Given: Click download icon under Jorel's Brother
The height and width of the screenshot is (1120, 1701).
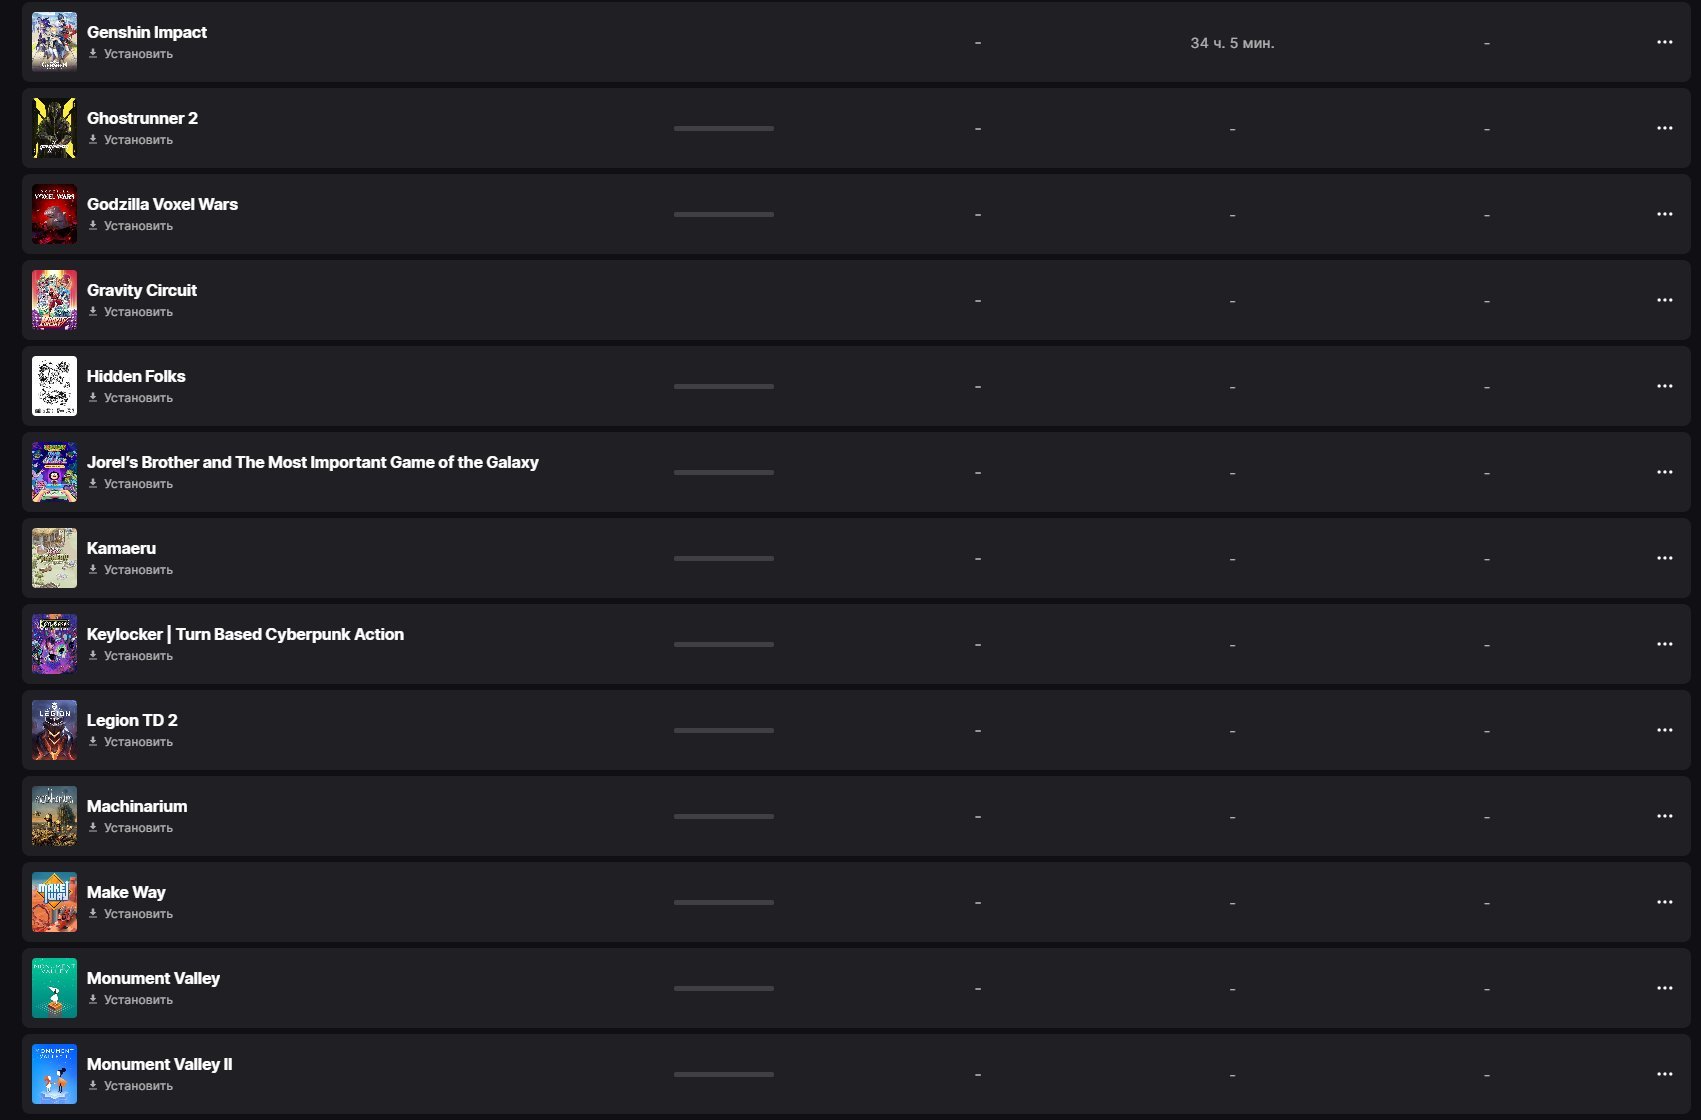Looking at the screenshot, I should pos(93,484).
